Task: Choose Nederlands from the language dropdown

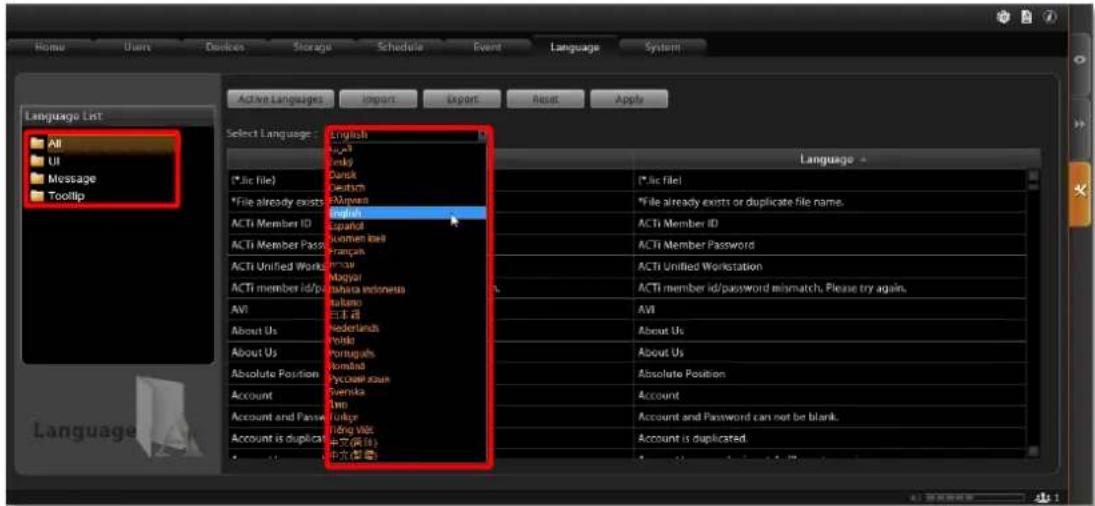Action: click(x=408, y=327)
